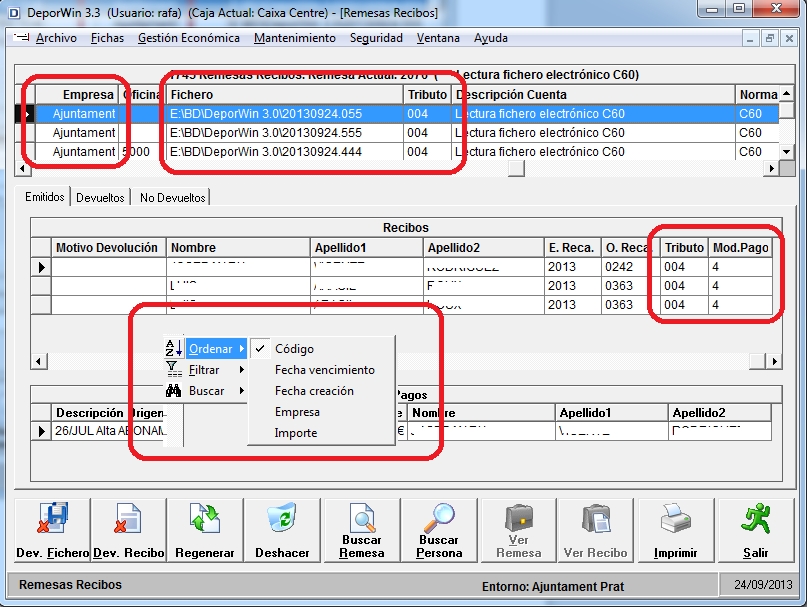
Task: Open the Ayuda menu
Action: [x=491, y=38]
